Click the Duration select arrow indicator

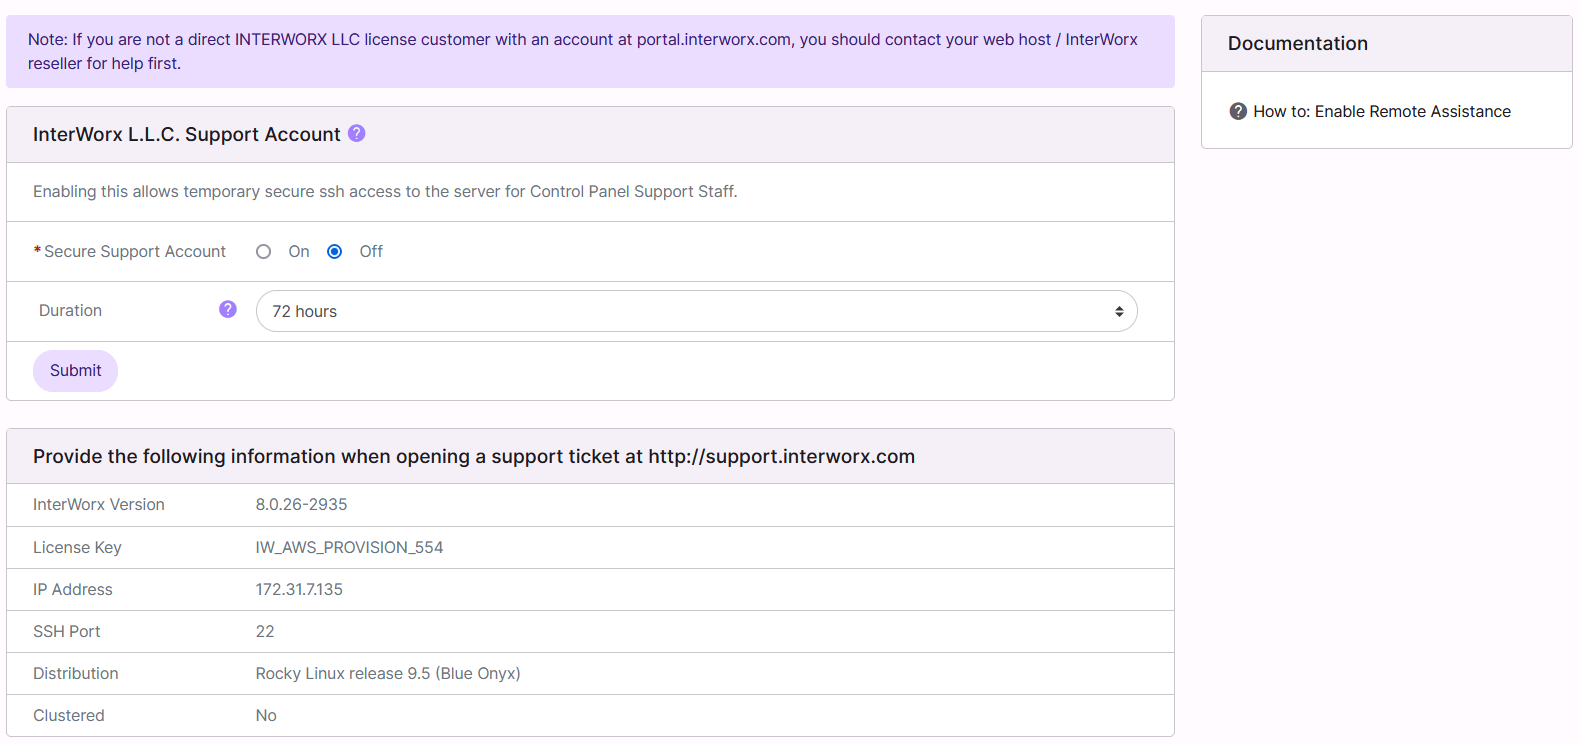coord(1118,312)
